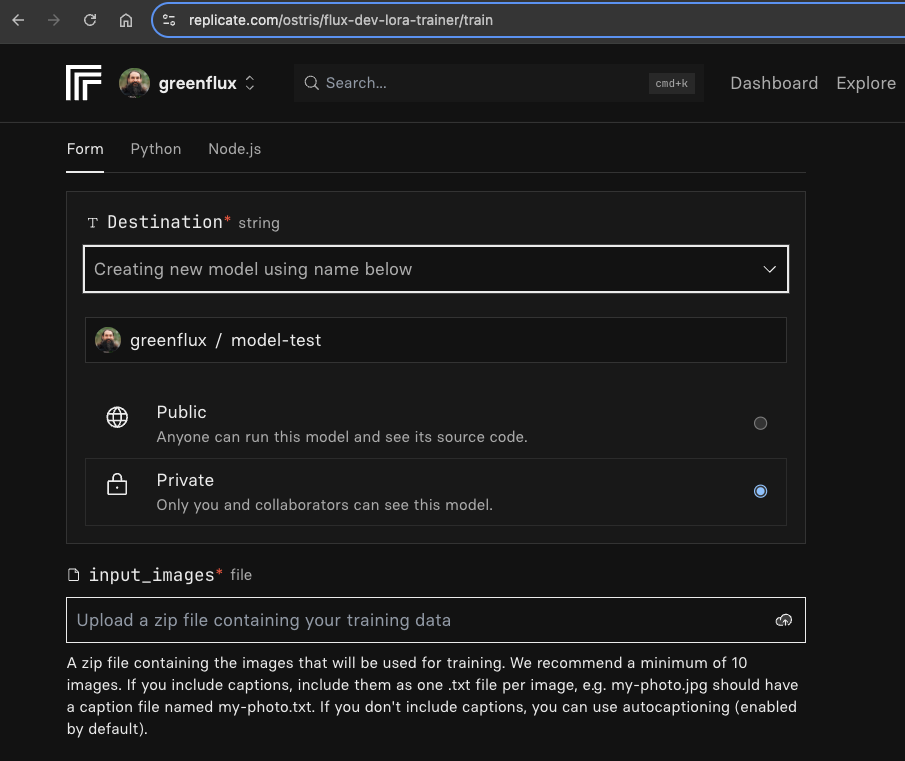Expand the greenflux account switcher

(250, 83)
